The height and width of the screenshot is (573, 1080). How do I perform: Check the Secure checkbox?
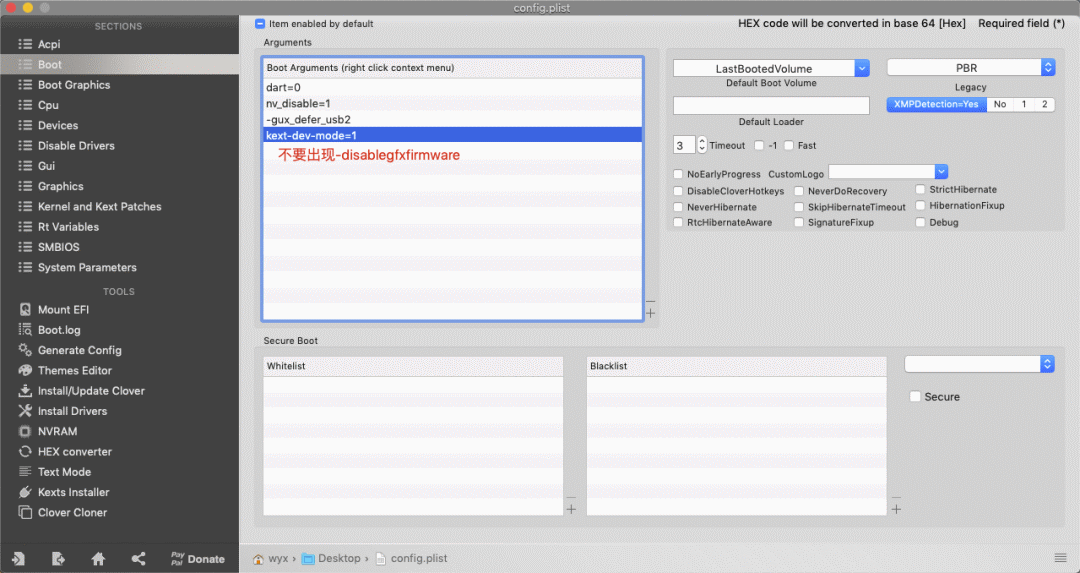click(x=915, y=397)
